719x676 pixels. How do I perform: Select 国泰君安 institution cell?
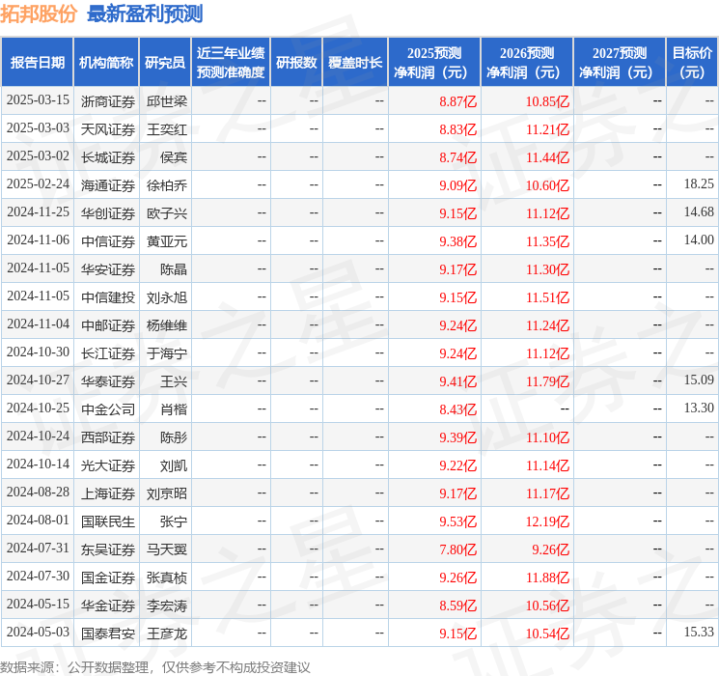108,633
